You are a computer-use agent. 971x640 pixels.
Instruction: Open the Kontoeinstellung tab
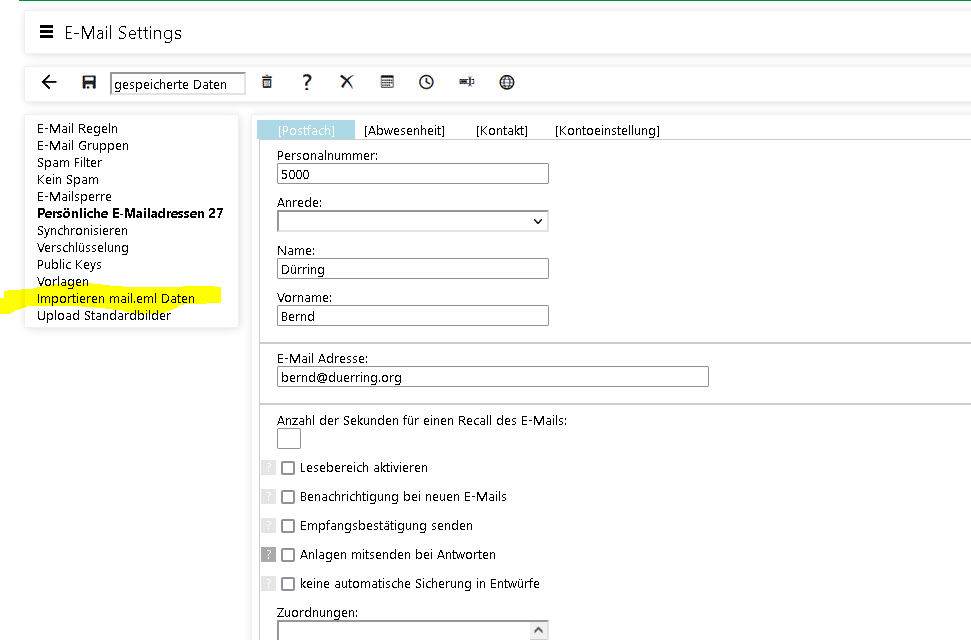607,130
